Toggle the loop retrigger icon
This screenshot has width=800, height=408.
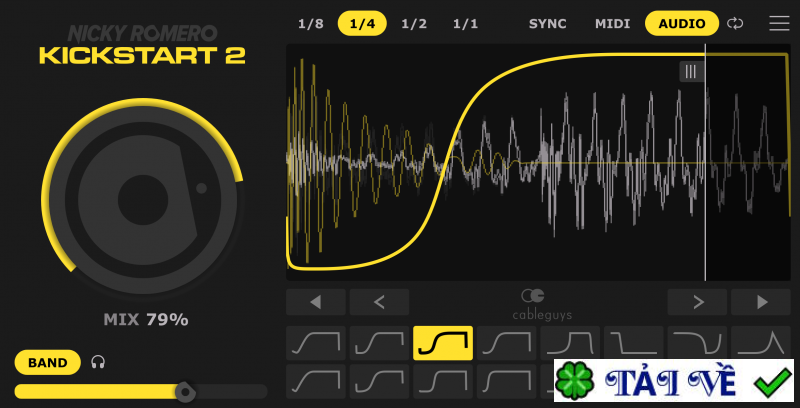[735, 23]
